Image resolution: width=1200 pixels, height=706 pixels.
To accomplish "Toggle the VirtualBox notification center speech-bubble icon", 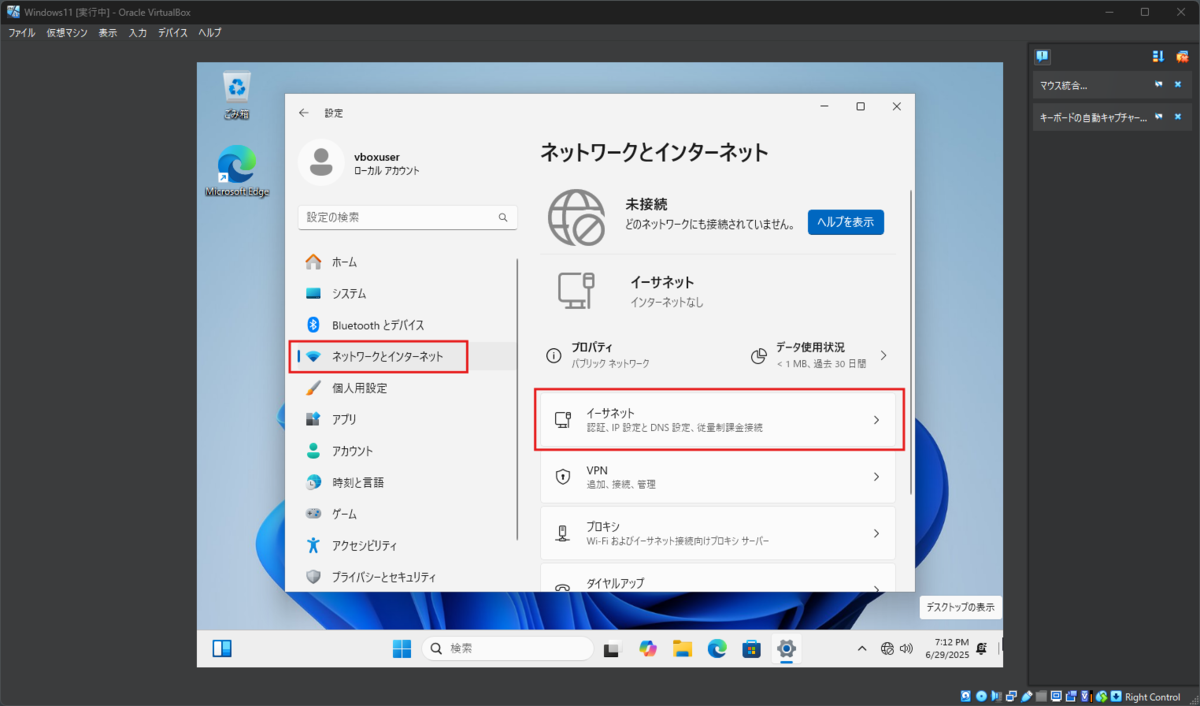I will click(x=1042, y=56).
